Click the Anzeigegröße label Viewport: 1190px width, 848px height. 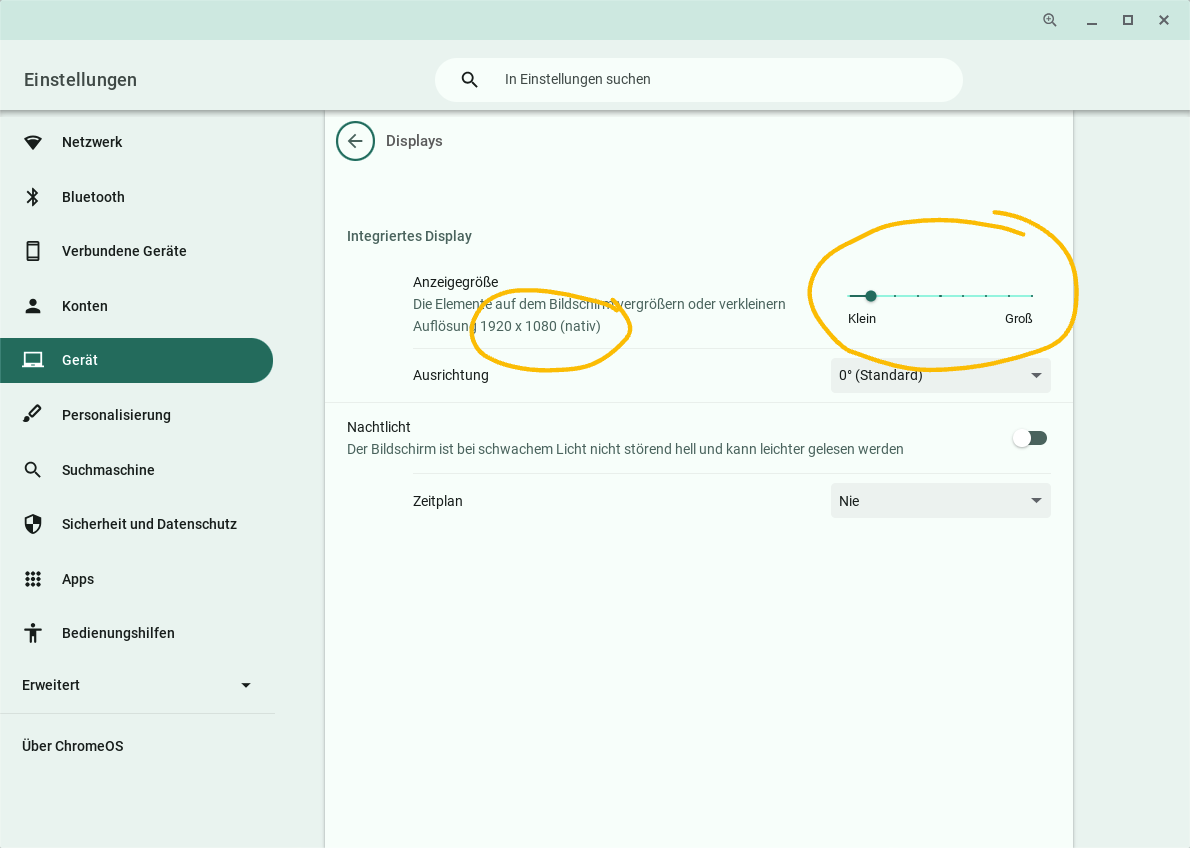point(455,282)
